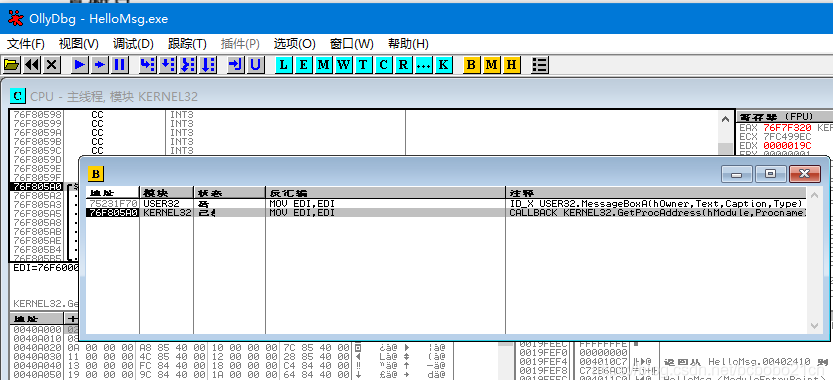Open the 帮助(H) menu

tap(408, 44)
